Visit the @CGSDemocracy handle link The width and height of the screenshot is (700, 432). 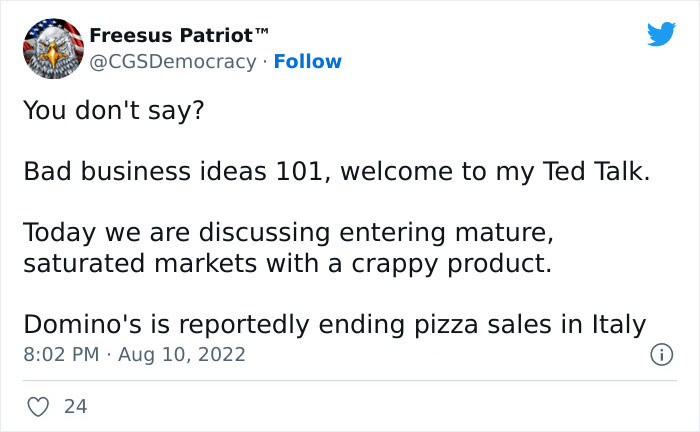tap(173, 61)
